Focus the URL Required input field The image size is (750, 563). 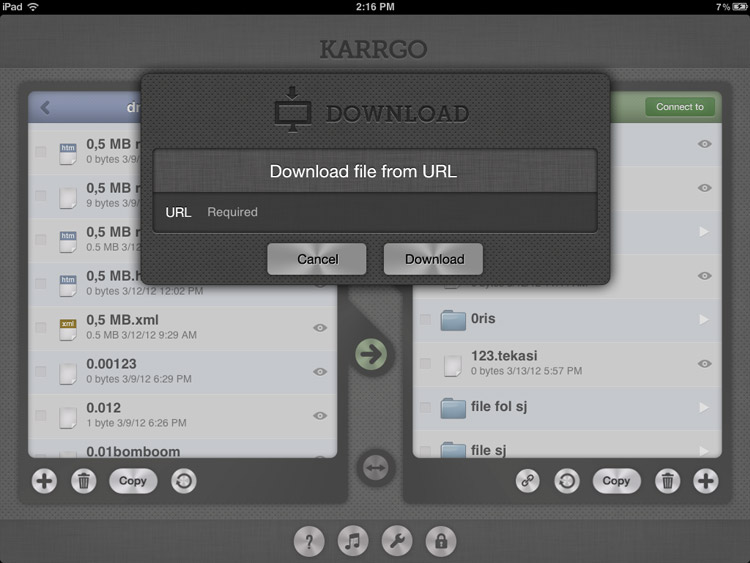[375, 212]
